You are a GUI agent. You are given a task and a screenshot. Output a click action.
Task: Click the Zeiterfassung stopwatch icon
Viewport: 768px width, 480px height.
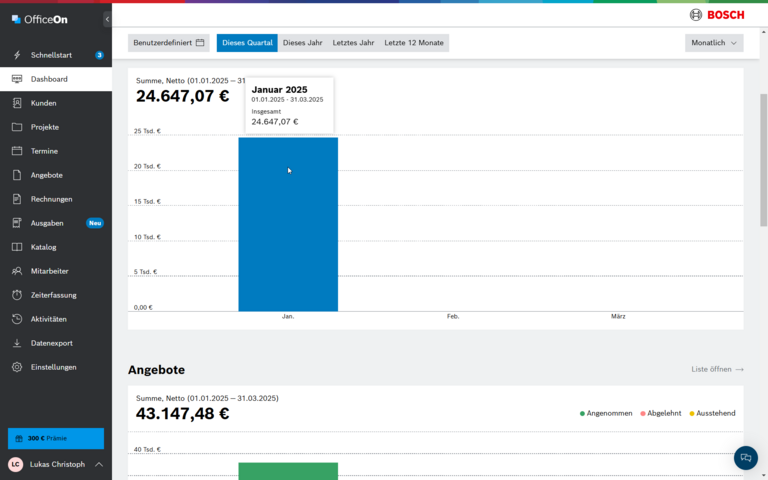pos(17,295)
